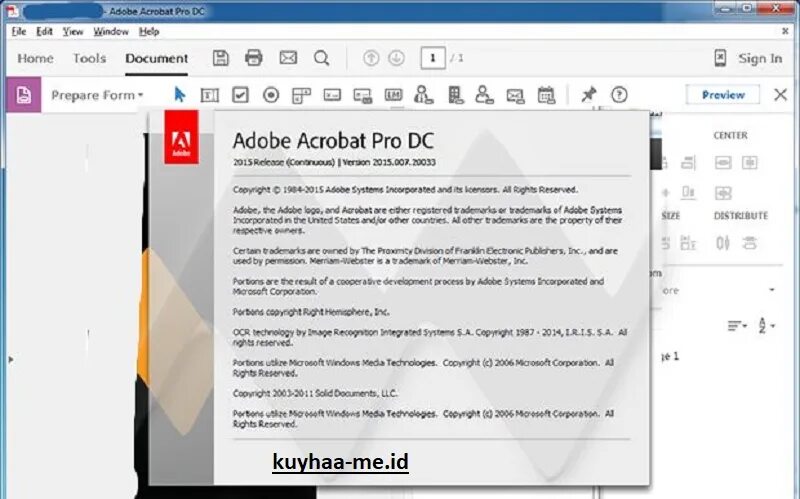Switch to the Tools tab

89,58
